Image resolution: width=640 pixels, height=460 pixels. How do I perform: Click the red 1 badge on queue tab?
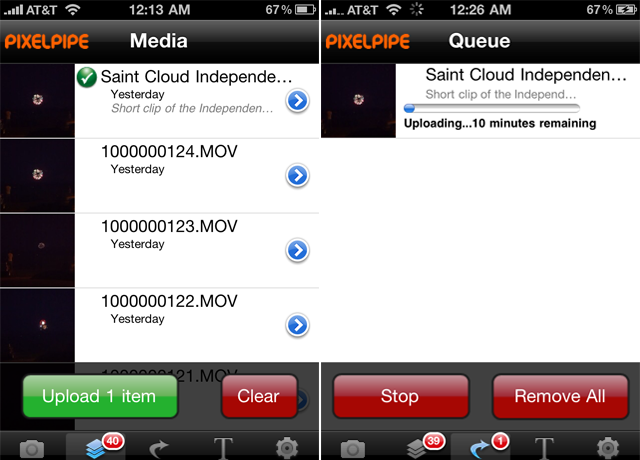pos(501,441)
